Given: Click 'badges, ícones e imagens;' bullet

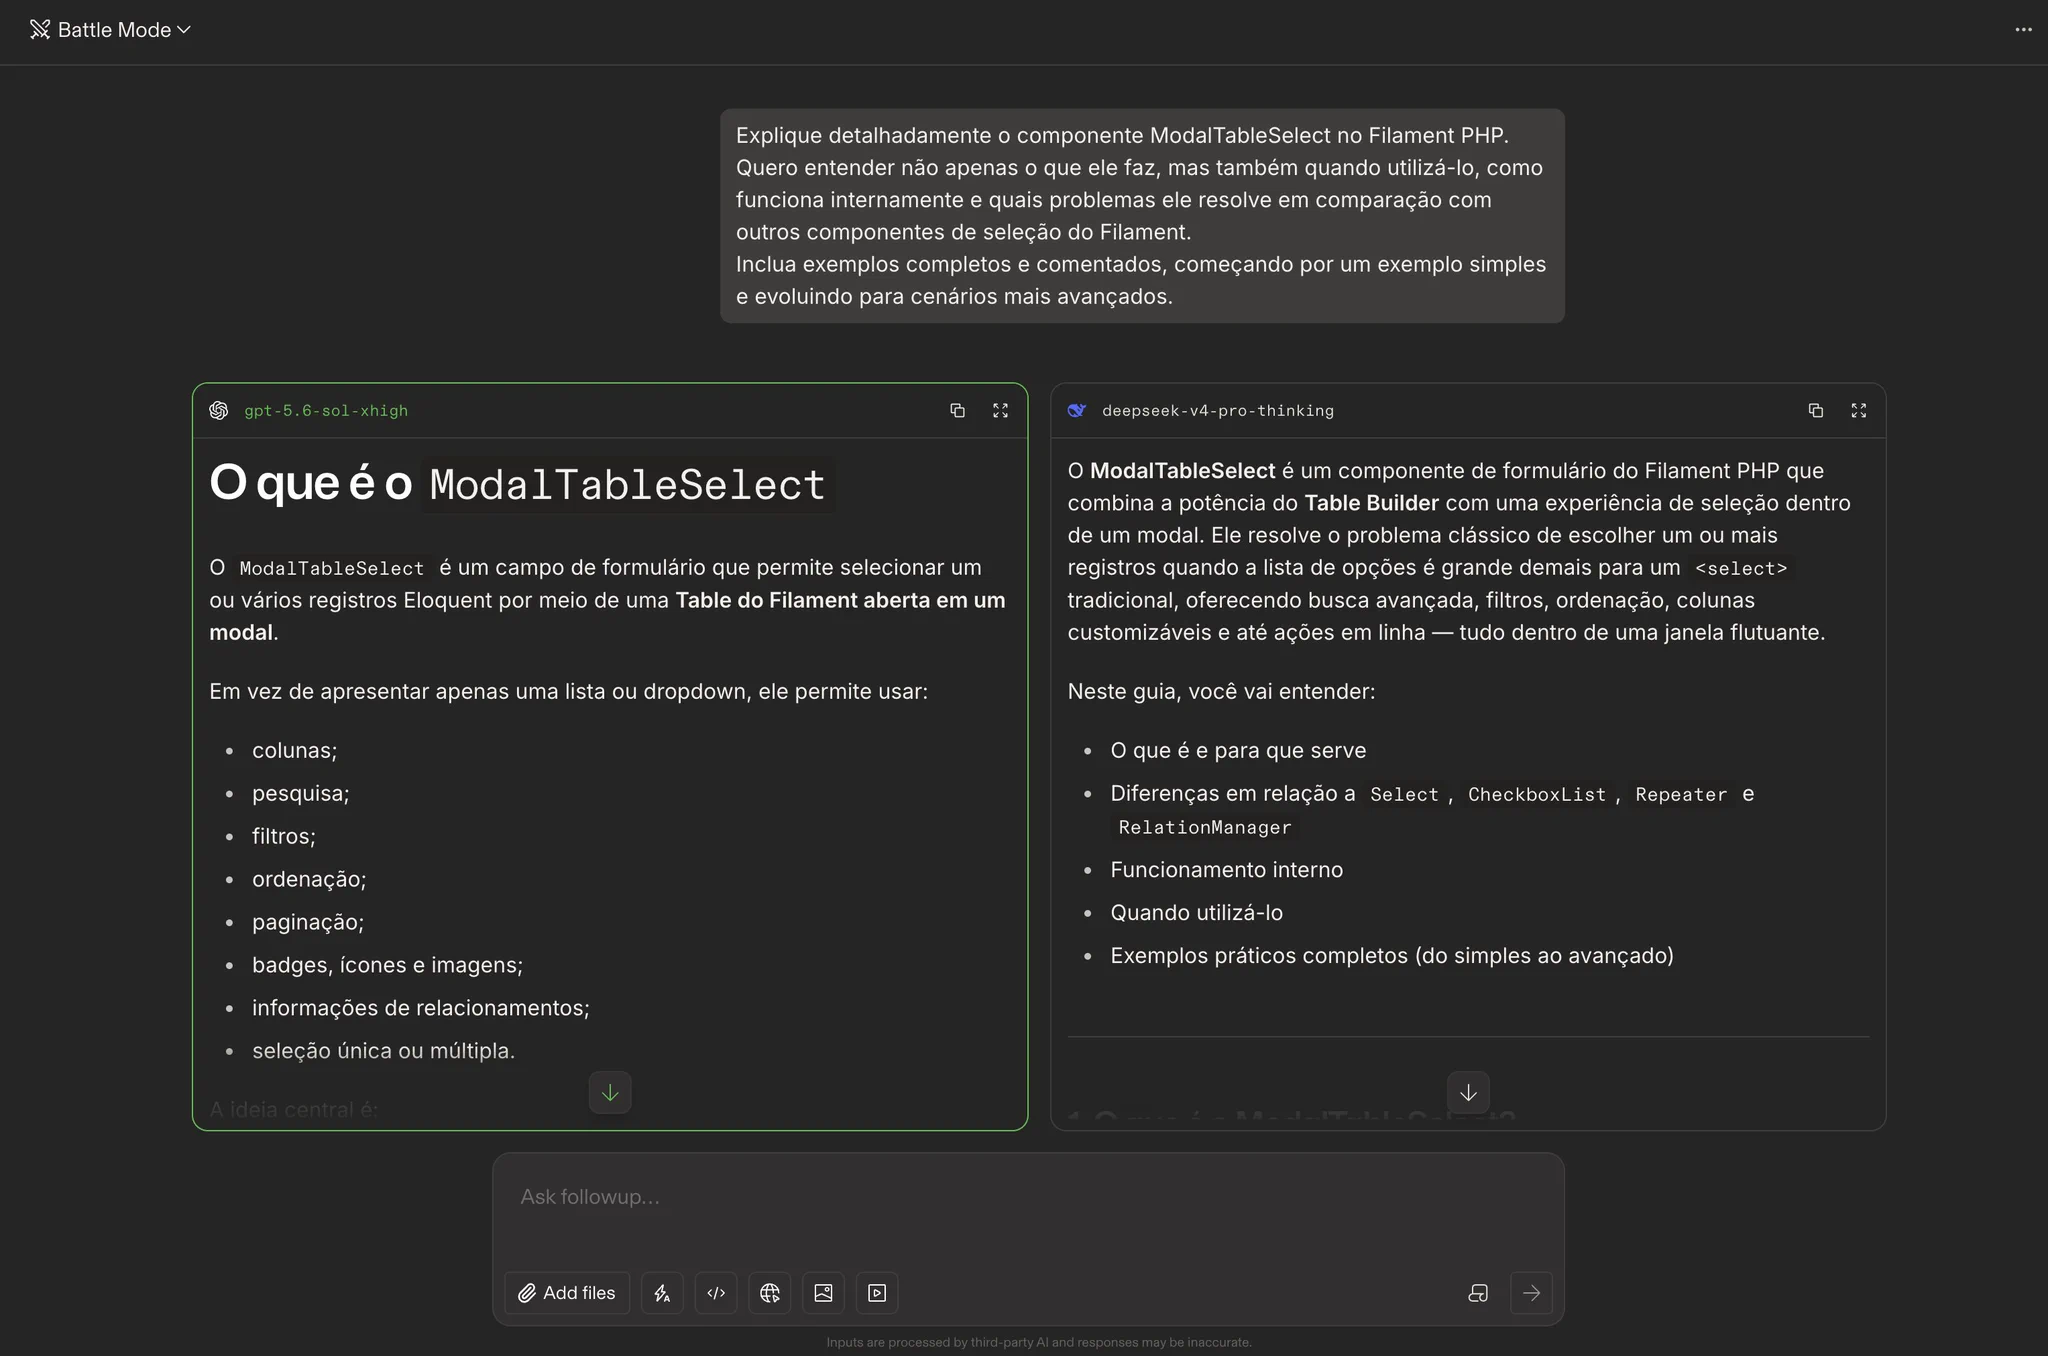Looking at the screenshot, I should pos(387,966).
